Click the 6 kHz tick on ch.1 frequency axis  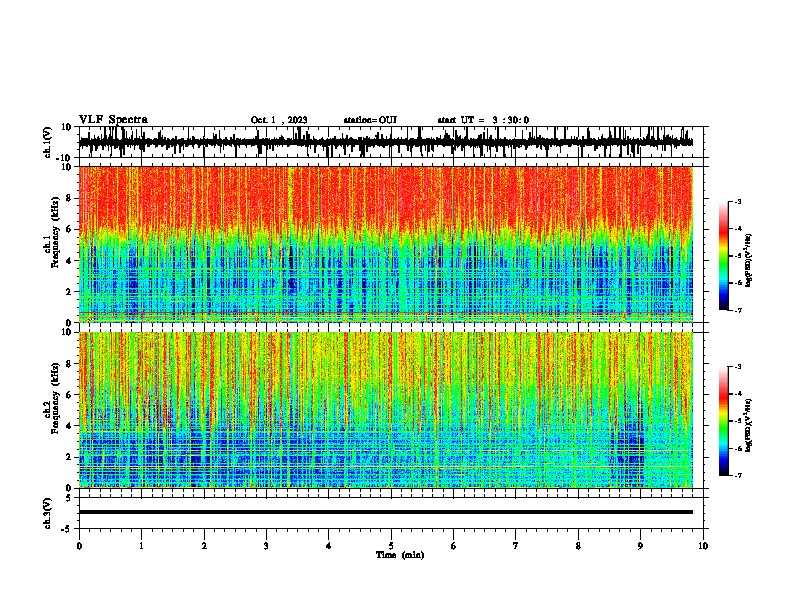[70, 229]
